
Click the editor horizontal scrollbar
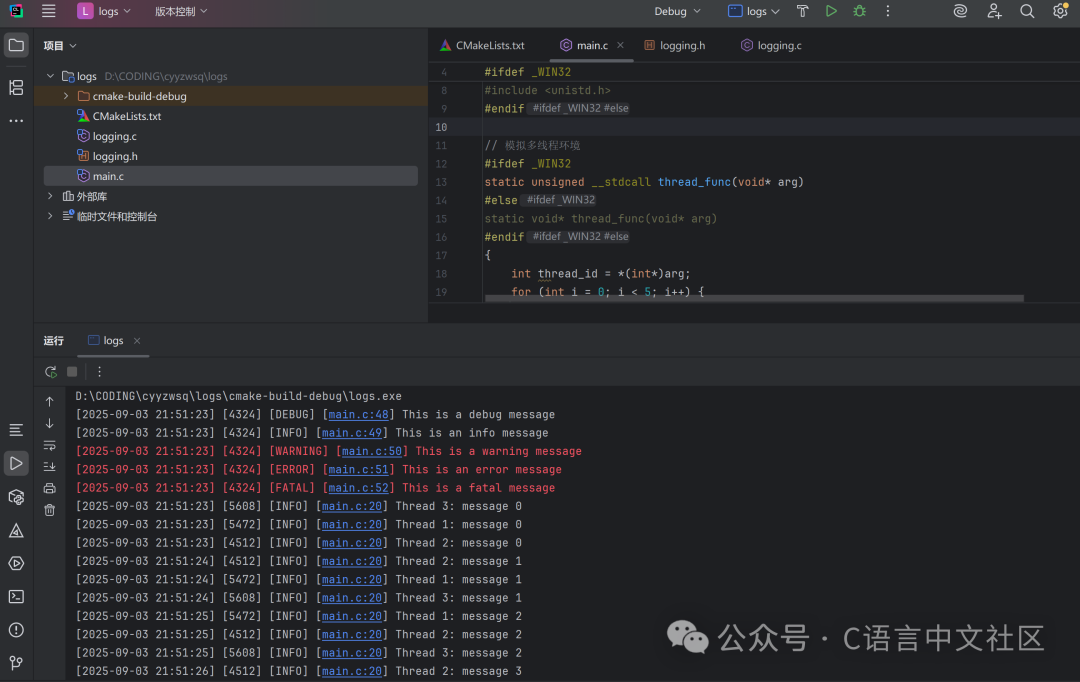pyautogui.click(x=754, y=298)
